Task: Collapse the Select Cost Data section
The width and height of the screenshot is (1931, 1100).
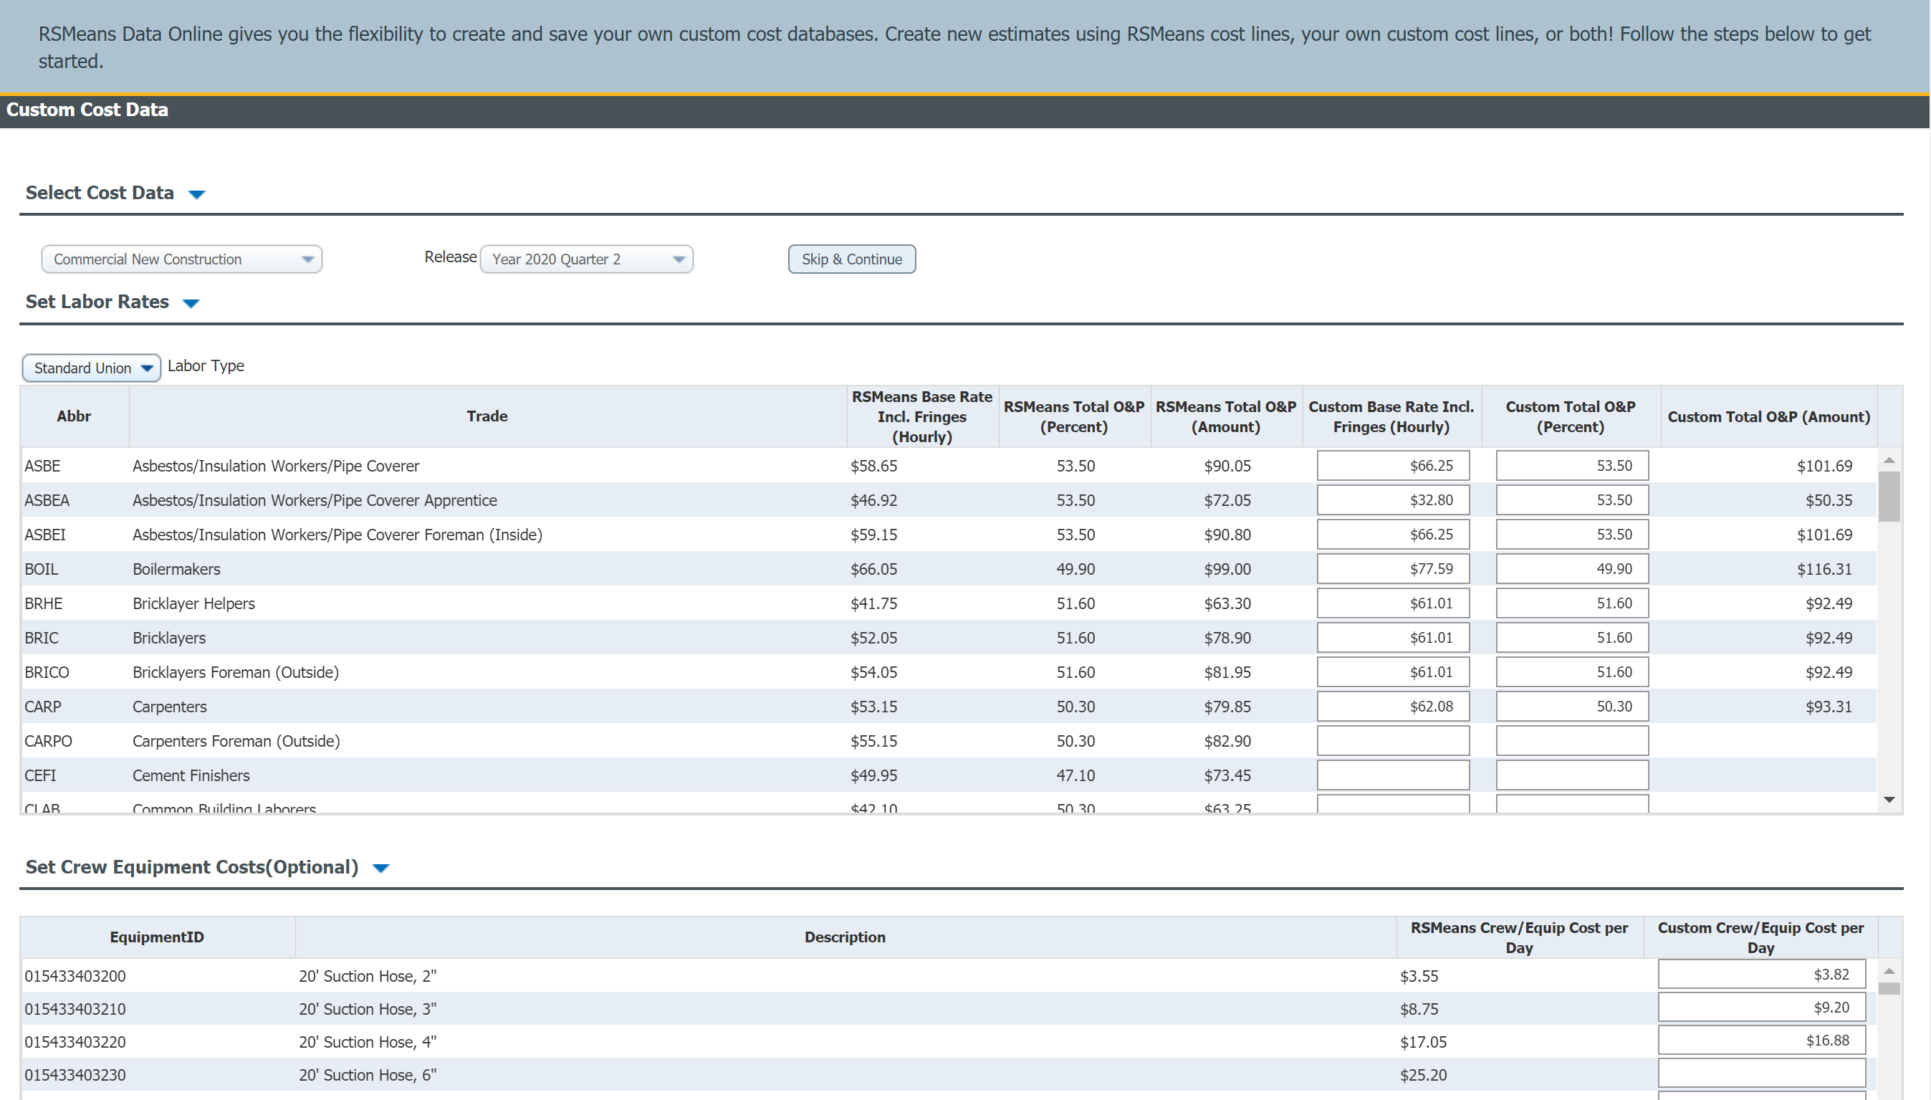Action: coord(197,193)
